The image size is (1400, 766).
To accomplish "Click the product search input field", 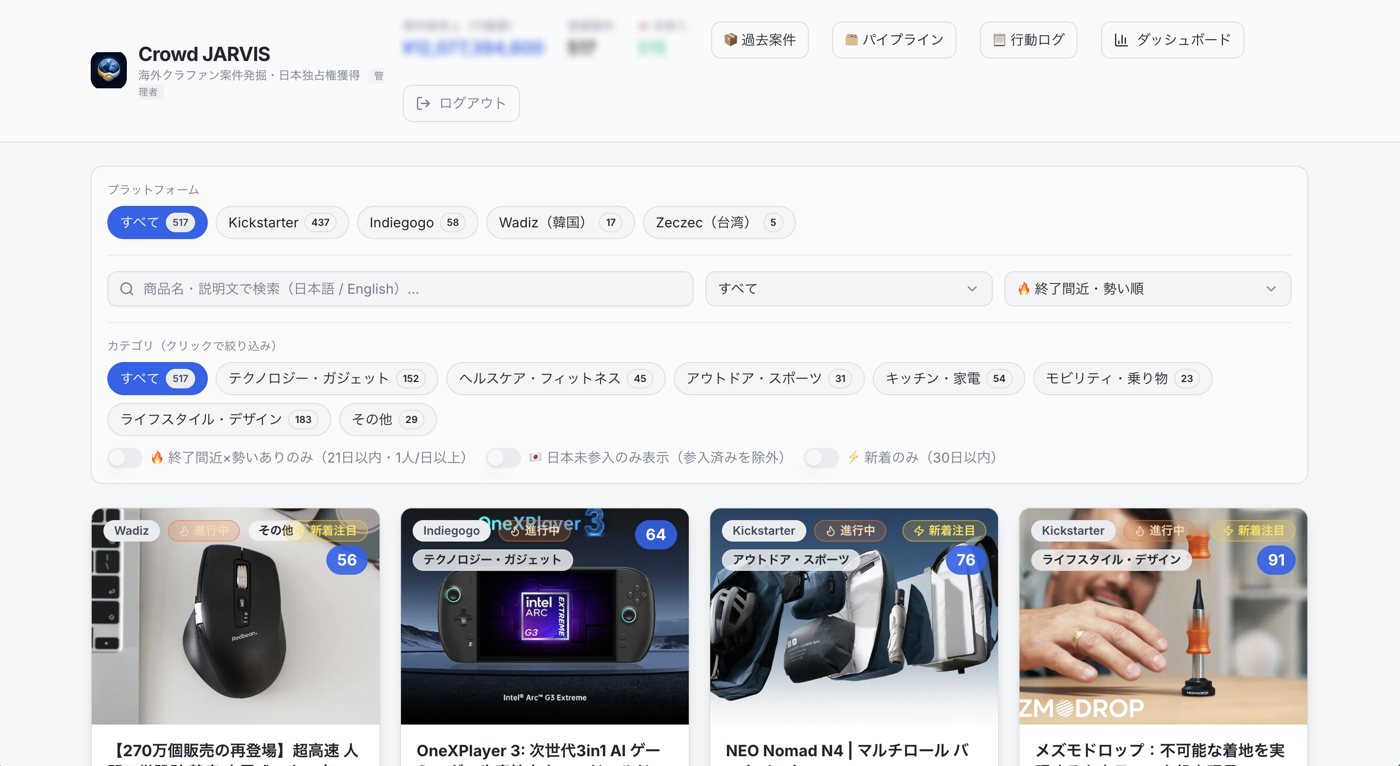I will point(400,289).
